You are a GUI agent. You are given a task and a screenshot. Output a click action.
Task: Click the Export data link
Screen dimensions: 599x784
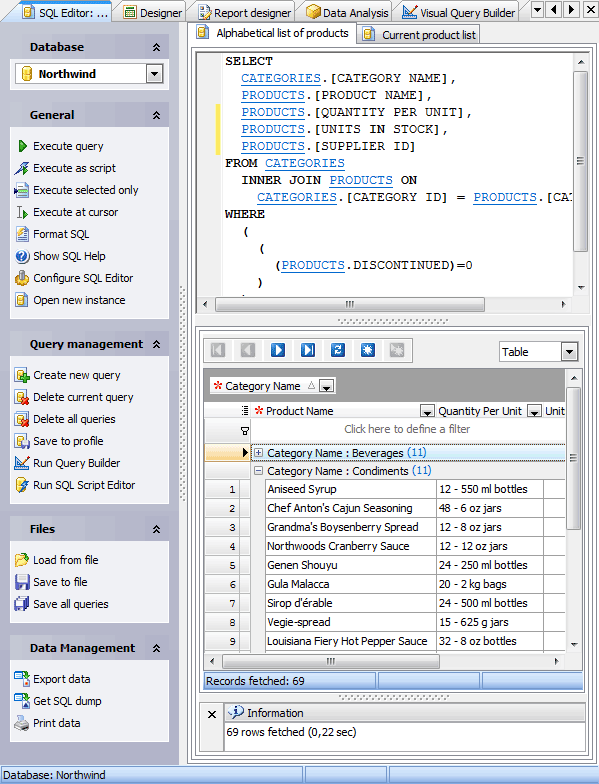pyautogui.click(x=62, y=679)
